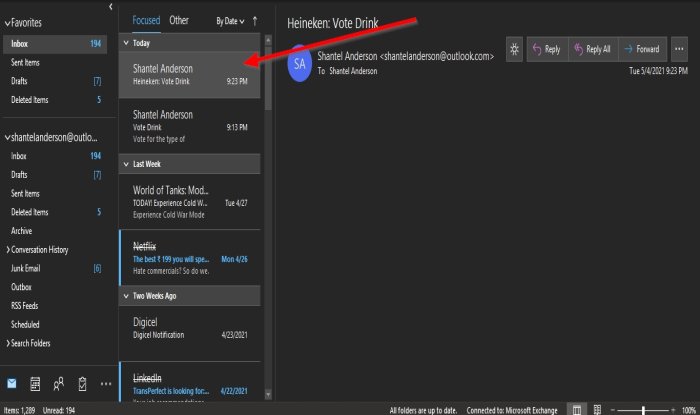The width and height of the screenshot is (700, 415).
Task: Select the Netflix email
Action: coord(190,258)
